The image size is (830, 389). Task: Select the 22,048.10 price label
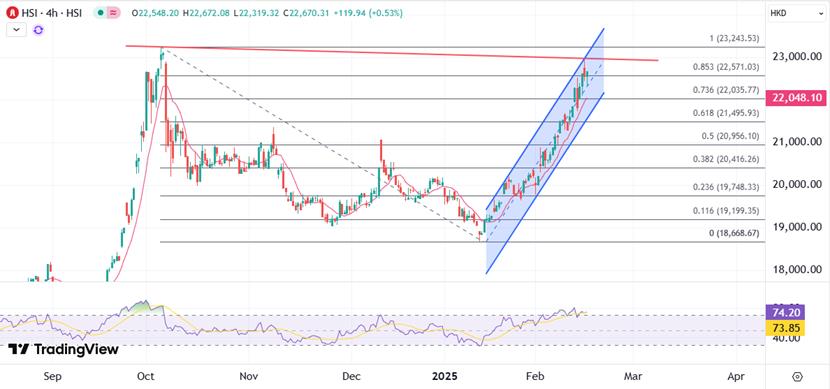[x=792, y=98]
